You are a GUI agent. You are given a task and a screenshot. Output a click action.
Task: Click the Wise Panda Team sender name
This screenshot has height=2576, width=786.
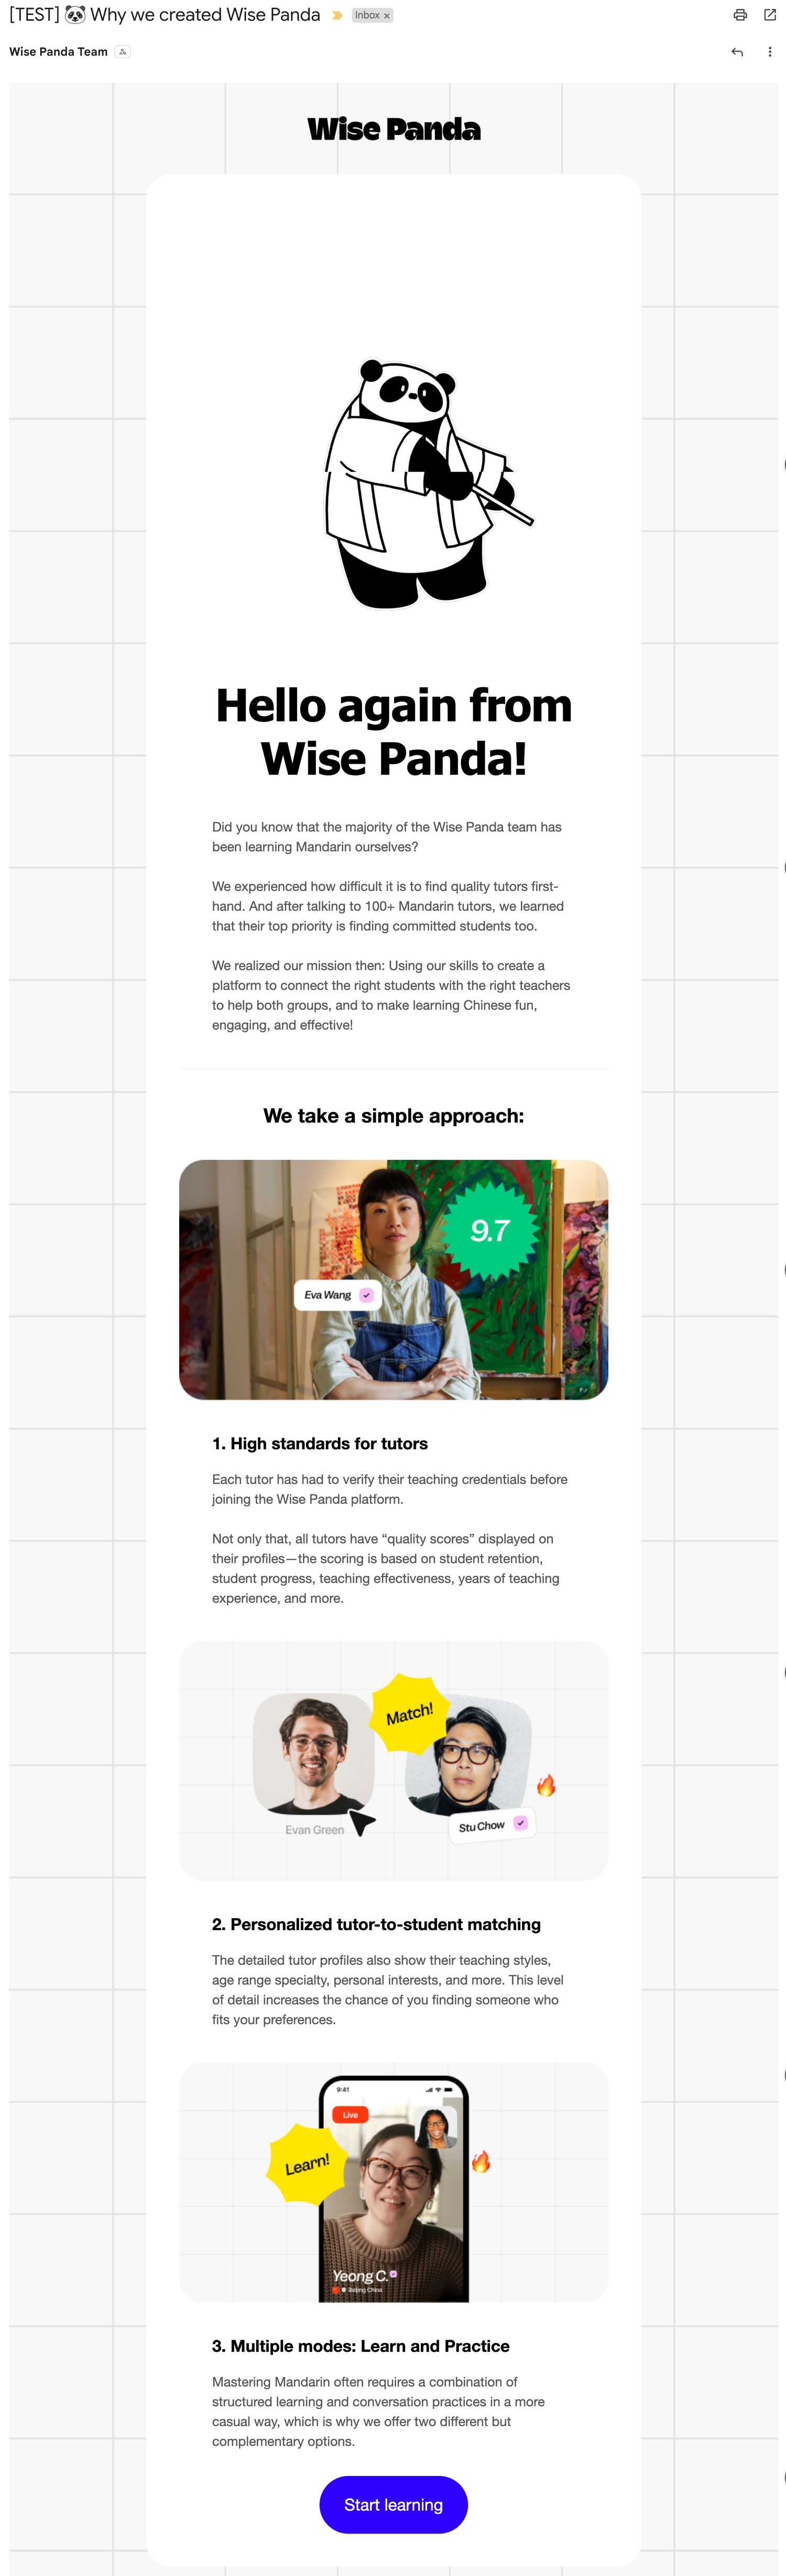point(58,52)
